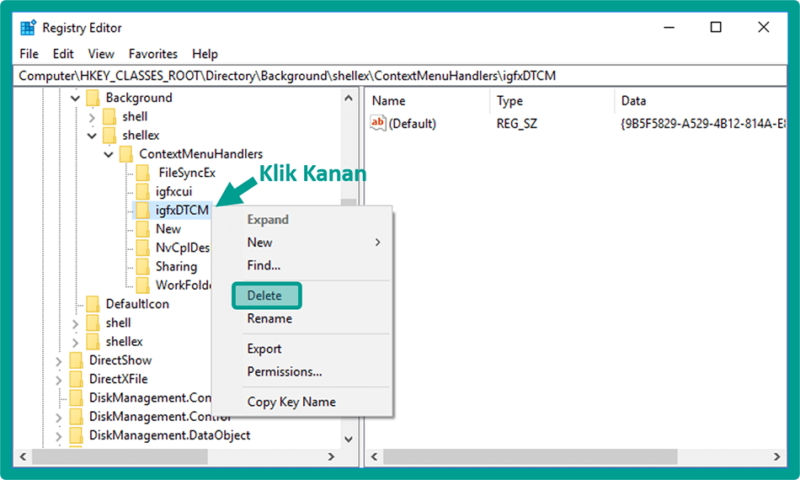Viewport: 800px width, 480px height.
Task: Open the View menu
Action: pos(101,54)
